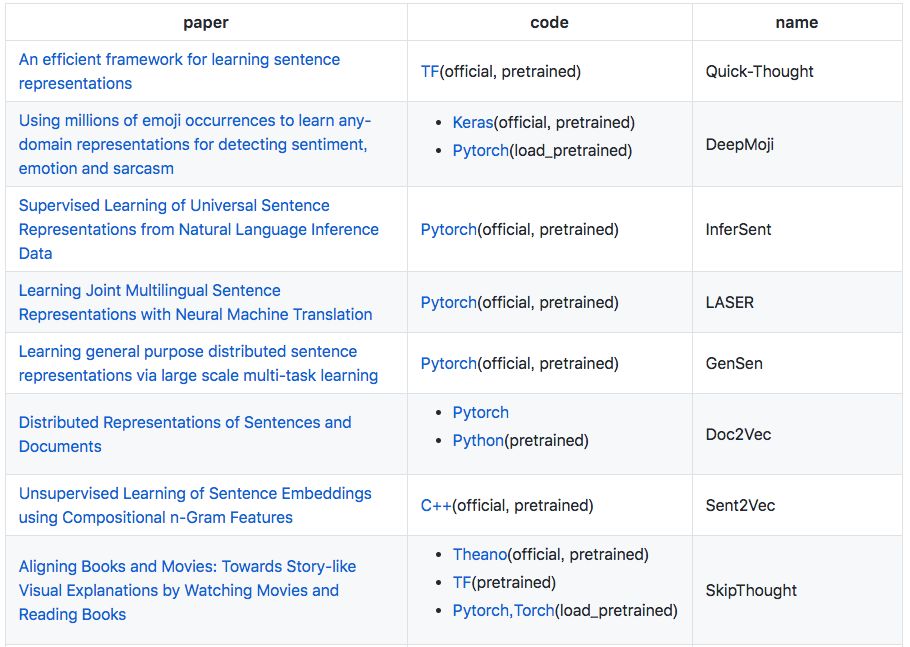
Task: Click the Pytorch link for Doc2Vec
Action: point(480,413)
